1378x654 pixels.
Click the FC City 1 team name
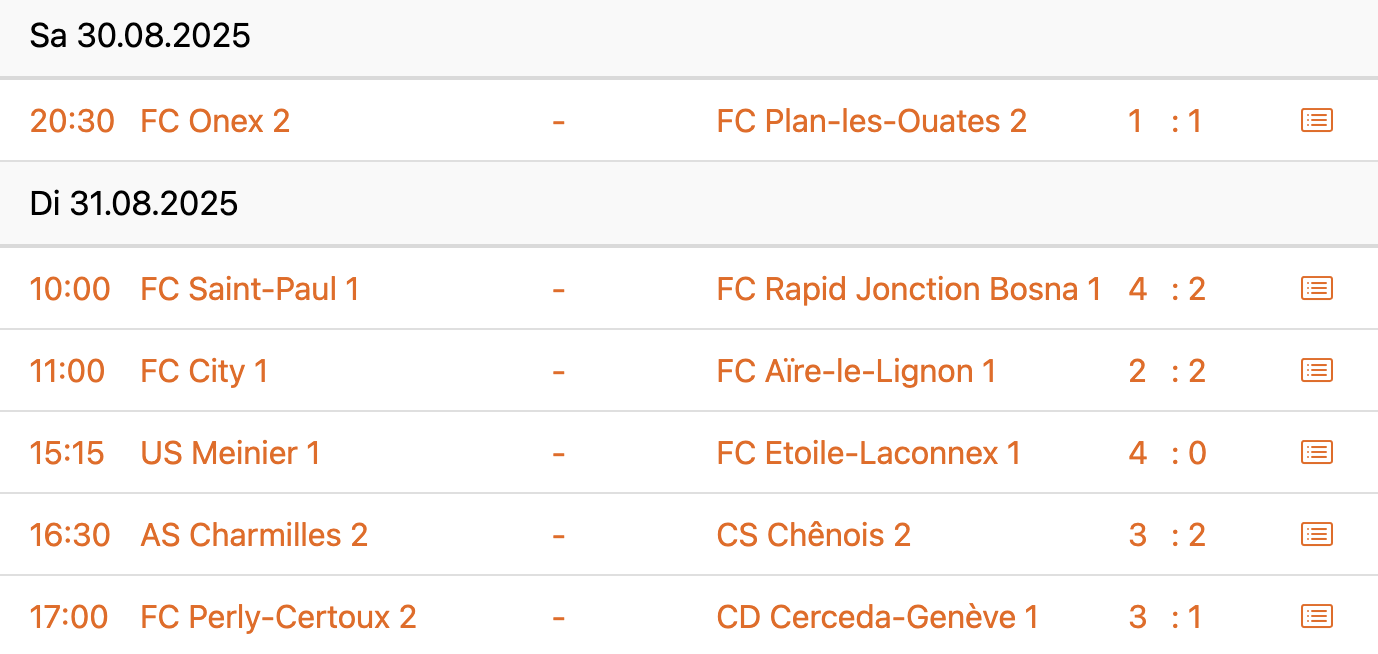click(204, 371)
